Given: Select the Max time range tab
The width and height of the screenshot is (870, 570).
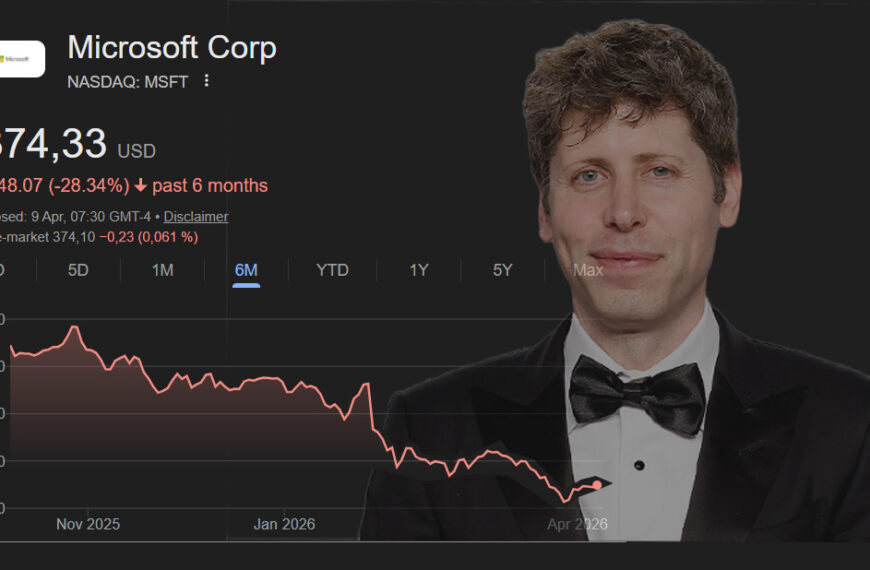Looking at the screenshot, I should pos(588,270).
